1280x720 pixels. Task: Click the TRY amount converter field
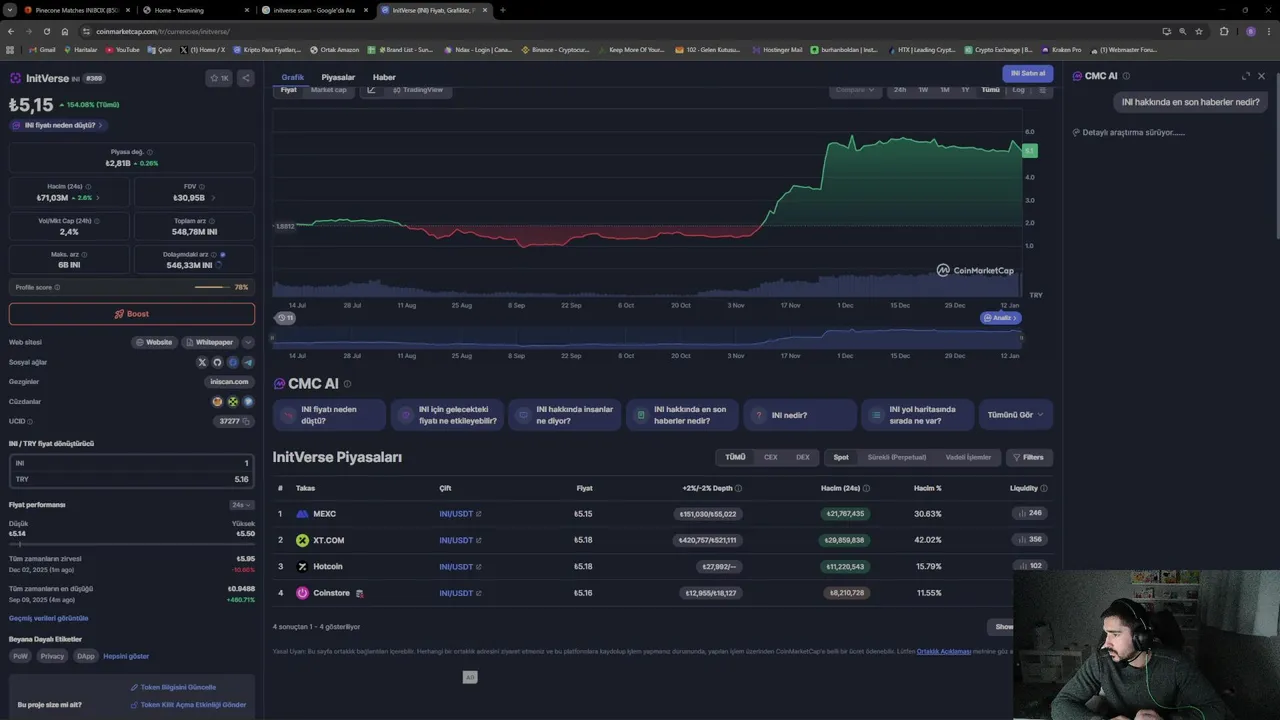(132, 479)
